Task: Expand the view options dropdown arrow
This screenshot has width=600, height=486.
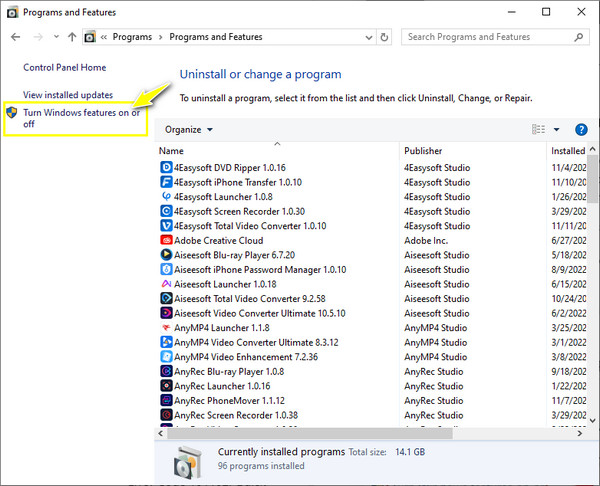Action: [x=556, y=130]
